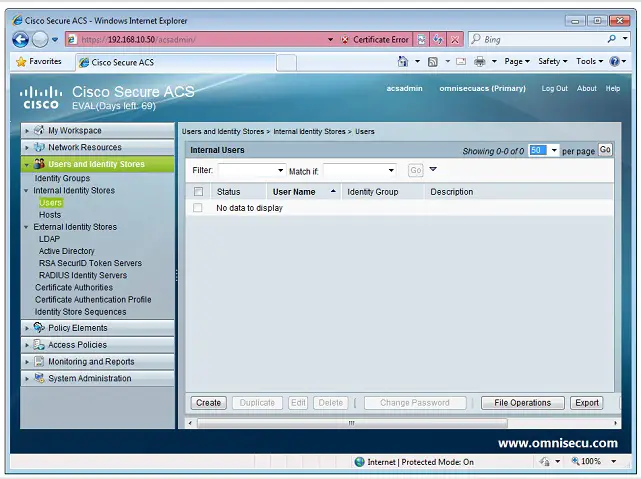Open the address bar history dropdown
Screen dimensions: 641x479
330,40
